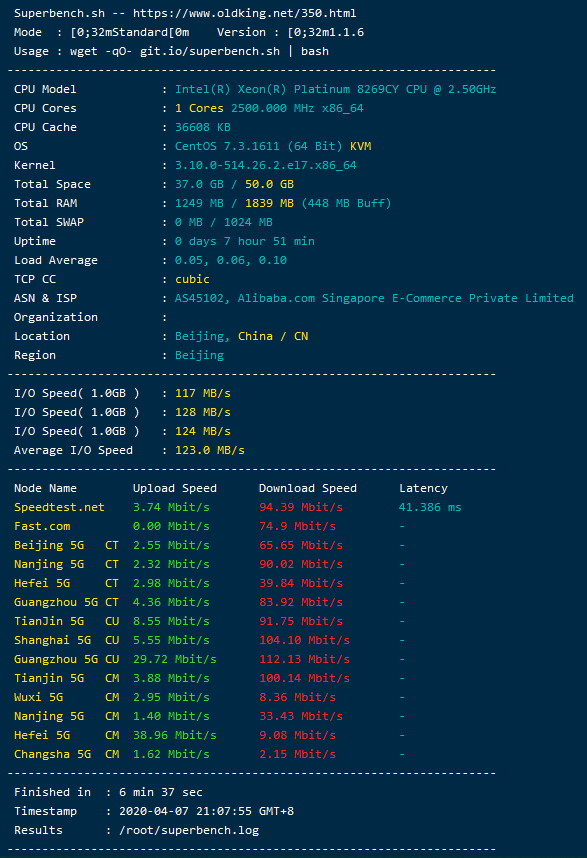Select the wget git.io/superbench.sh command text
Viewport: 587px width, 858px height.
(x=200, y=51)
